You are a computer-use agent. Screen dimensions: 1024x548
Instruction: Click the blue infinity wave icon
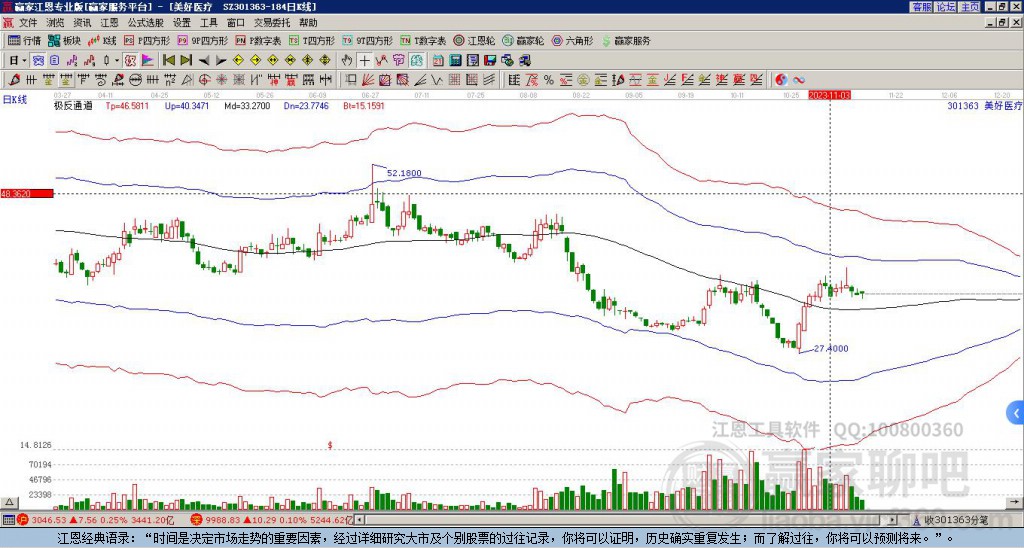pos(799,80)
